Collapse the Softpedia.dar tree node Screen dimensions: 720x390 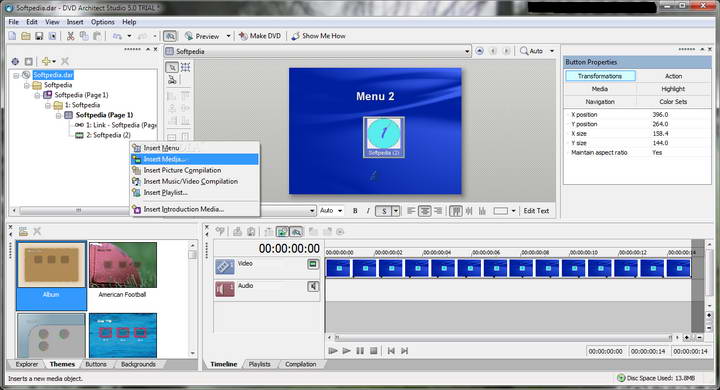(x=16, y=75)
